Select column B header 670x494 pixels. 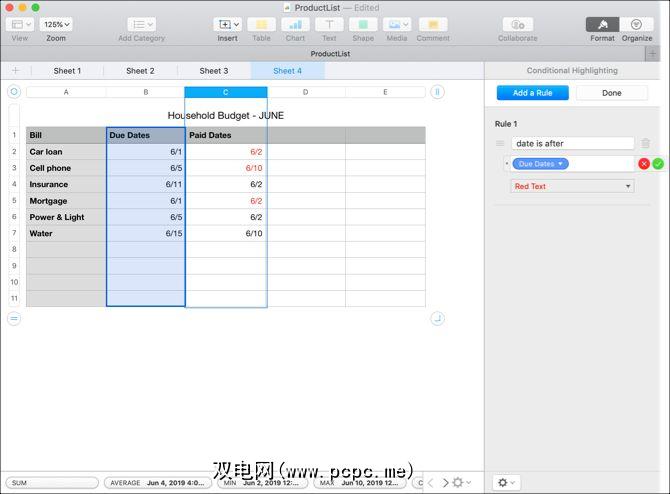tap(146, 92)
